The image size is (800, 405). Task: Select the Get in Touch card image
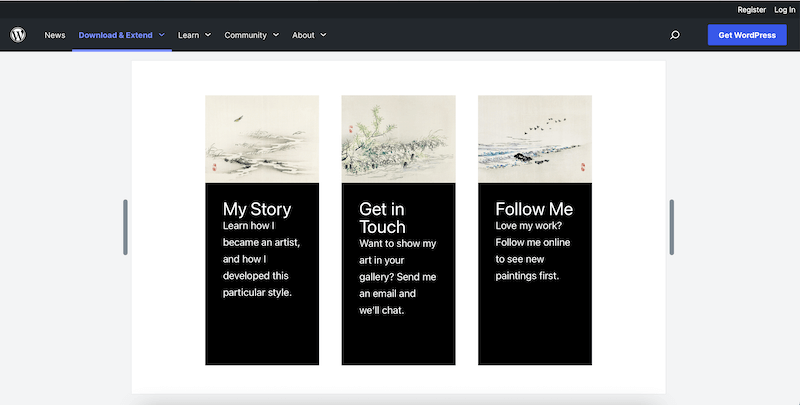[398, 139]
